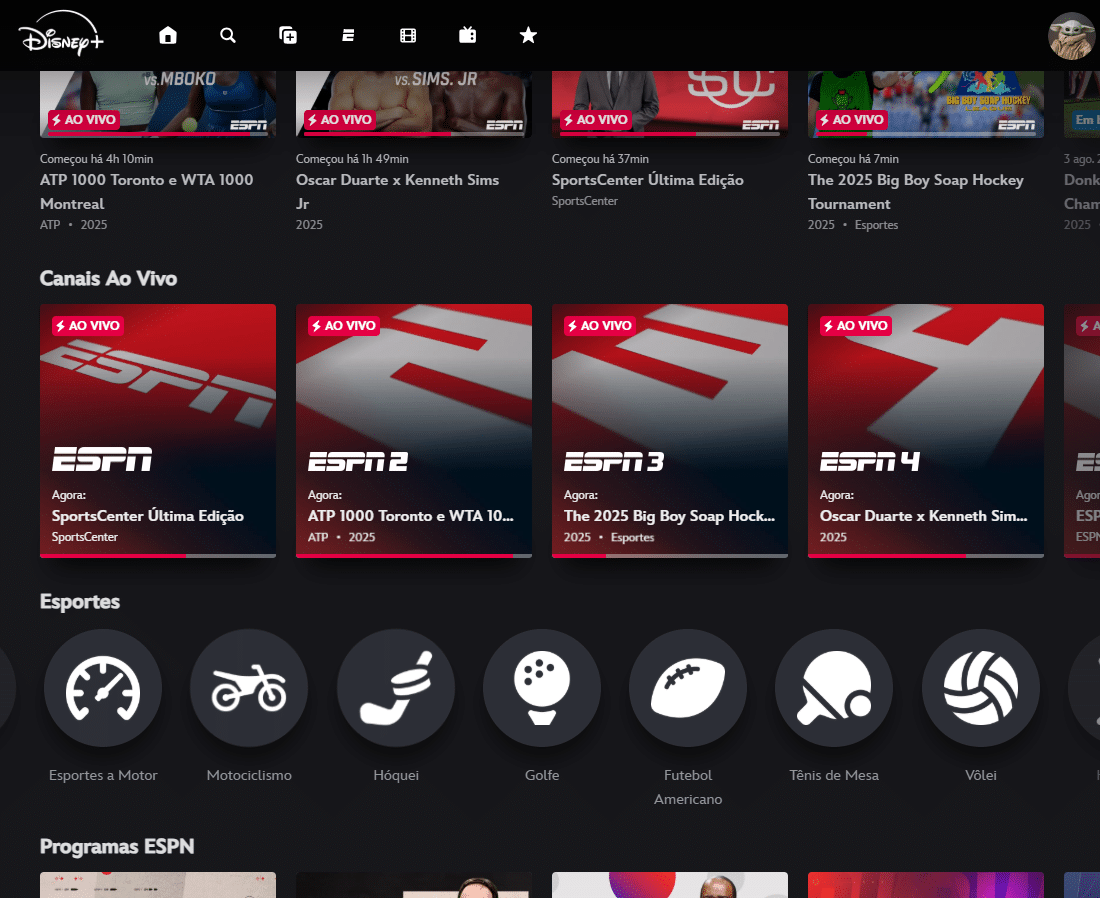Click title SportsCenter Última Edição under thumbnail

click(x=648, y=180)
